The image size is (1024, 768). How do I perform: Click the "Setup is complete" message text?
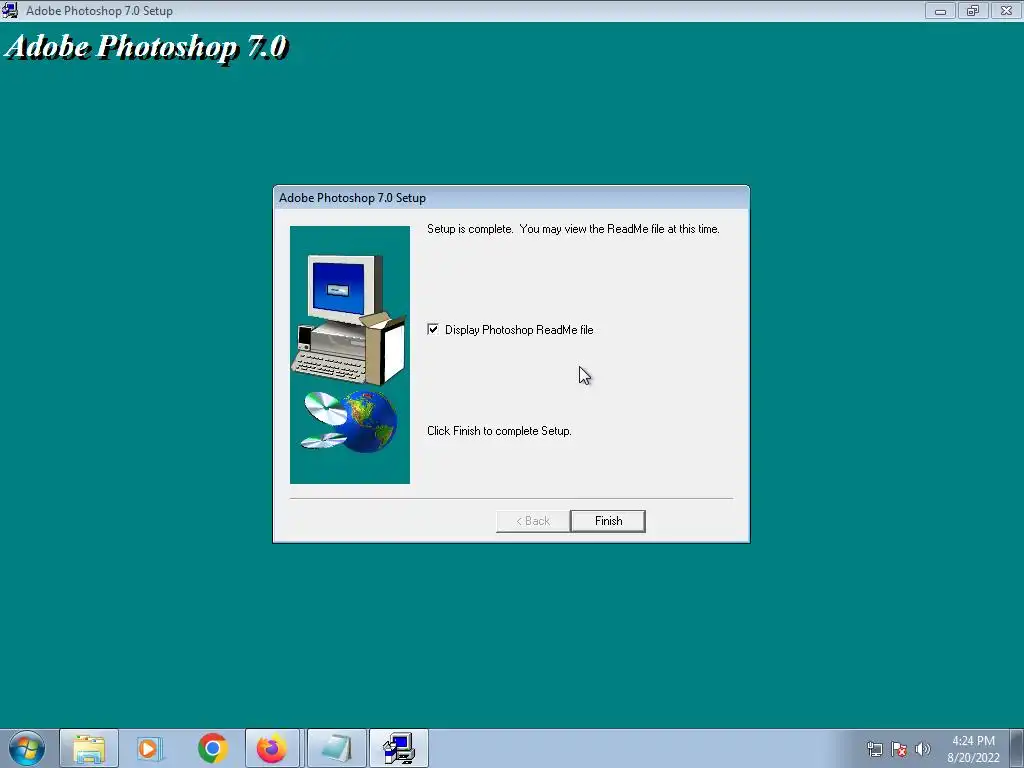tap(573, 229)
